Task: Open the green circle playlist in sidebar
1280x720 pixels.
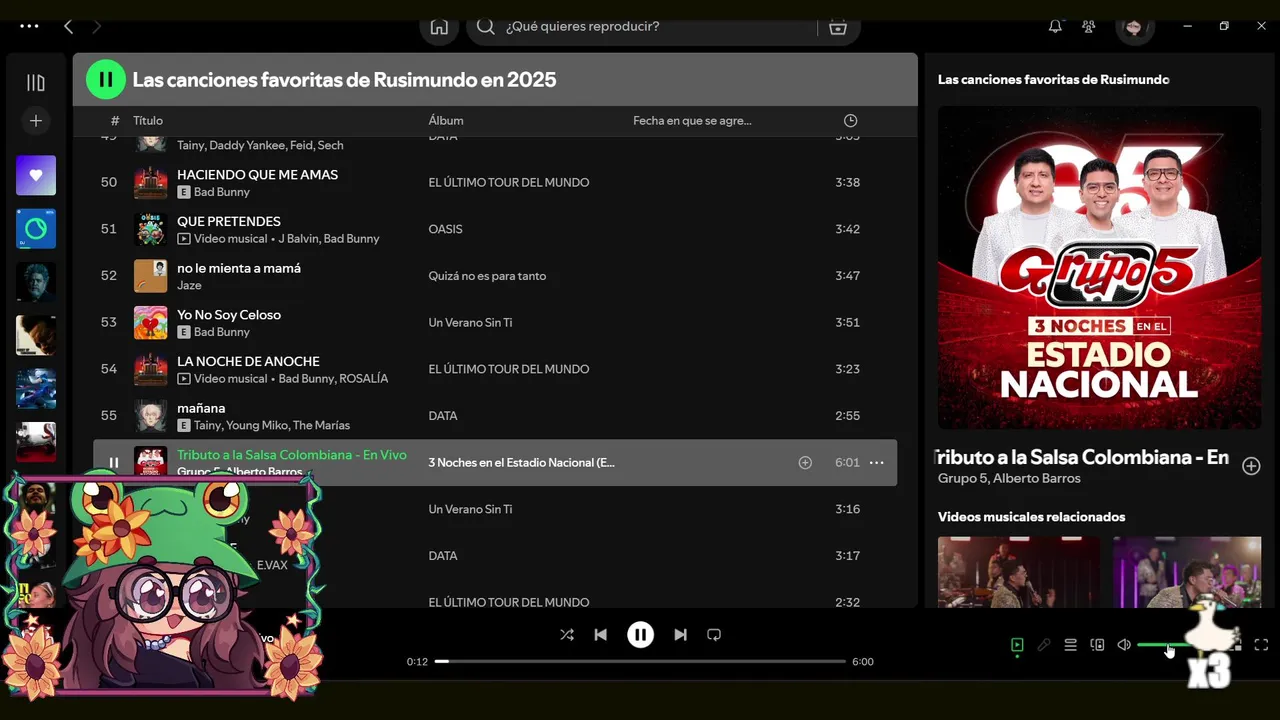Action: pos(36,229)
